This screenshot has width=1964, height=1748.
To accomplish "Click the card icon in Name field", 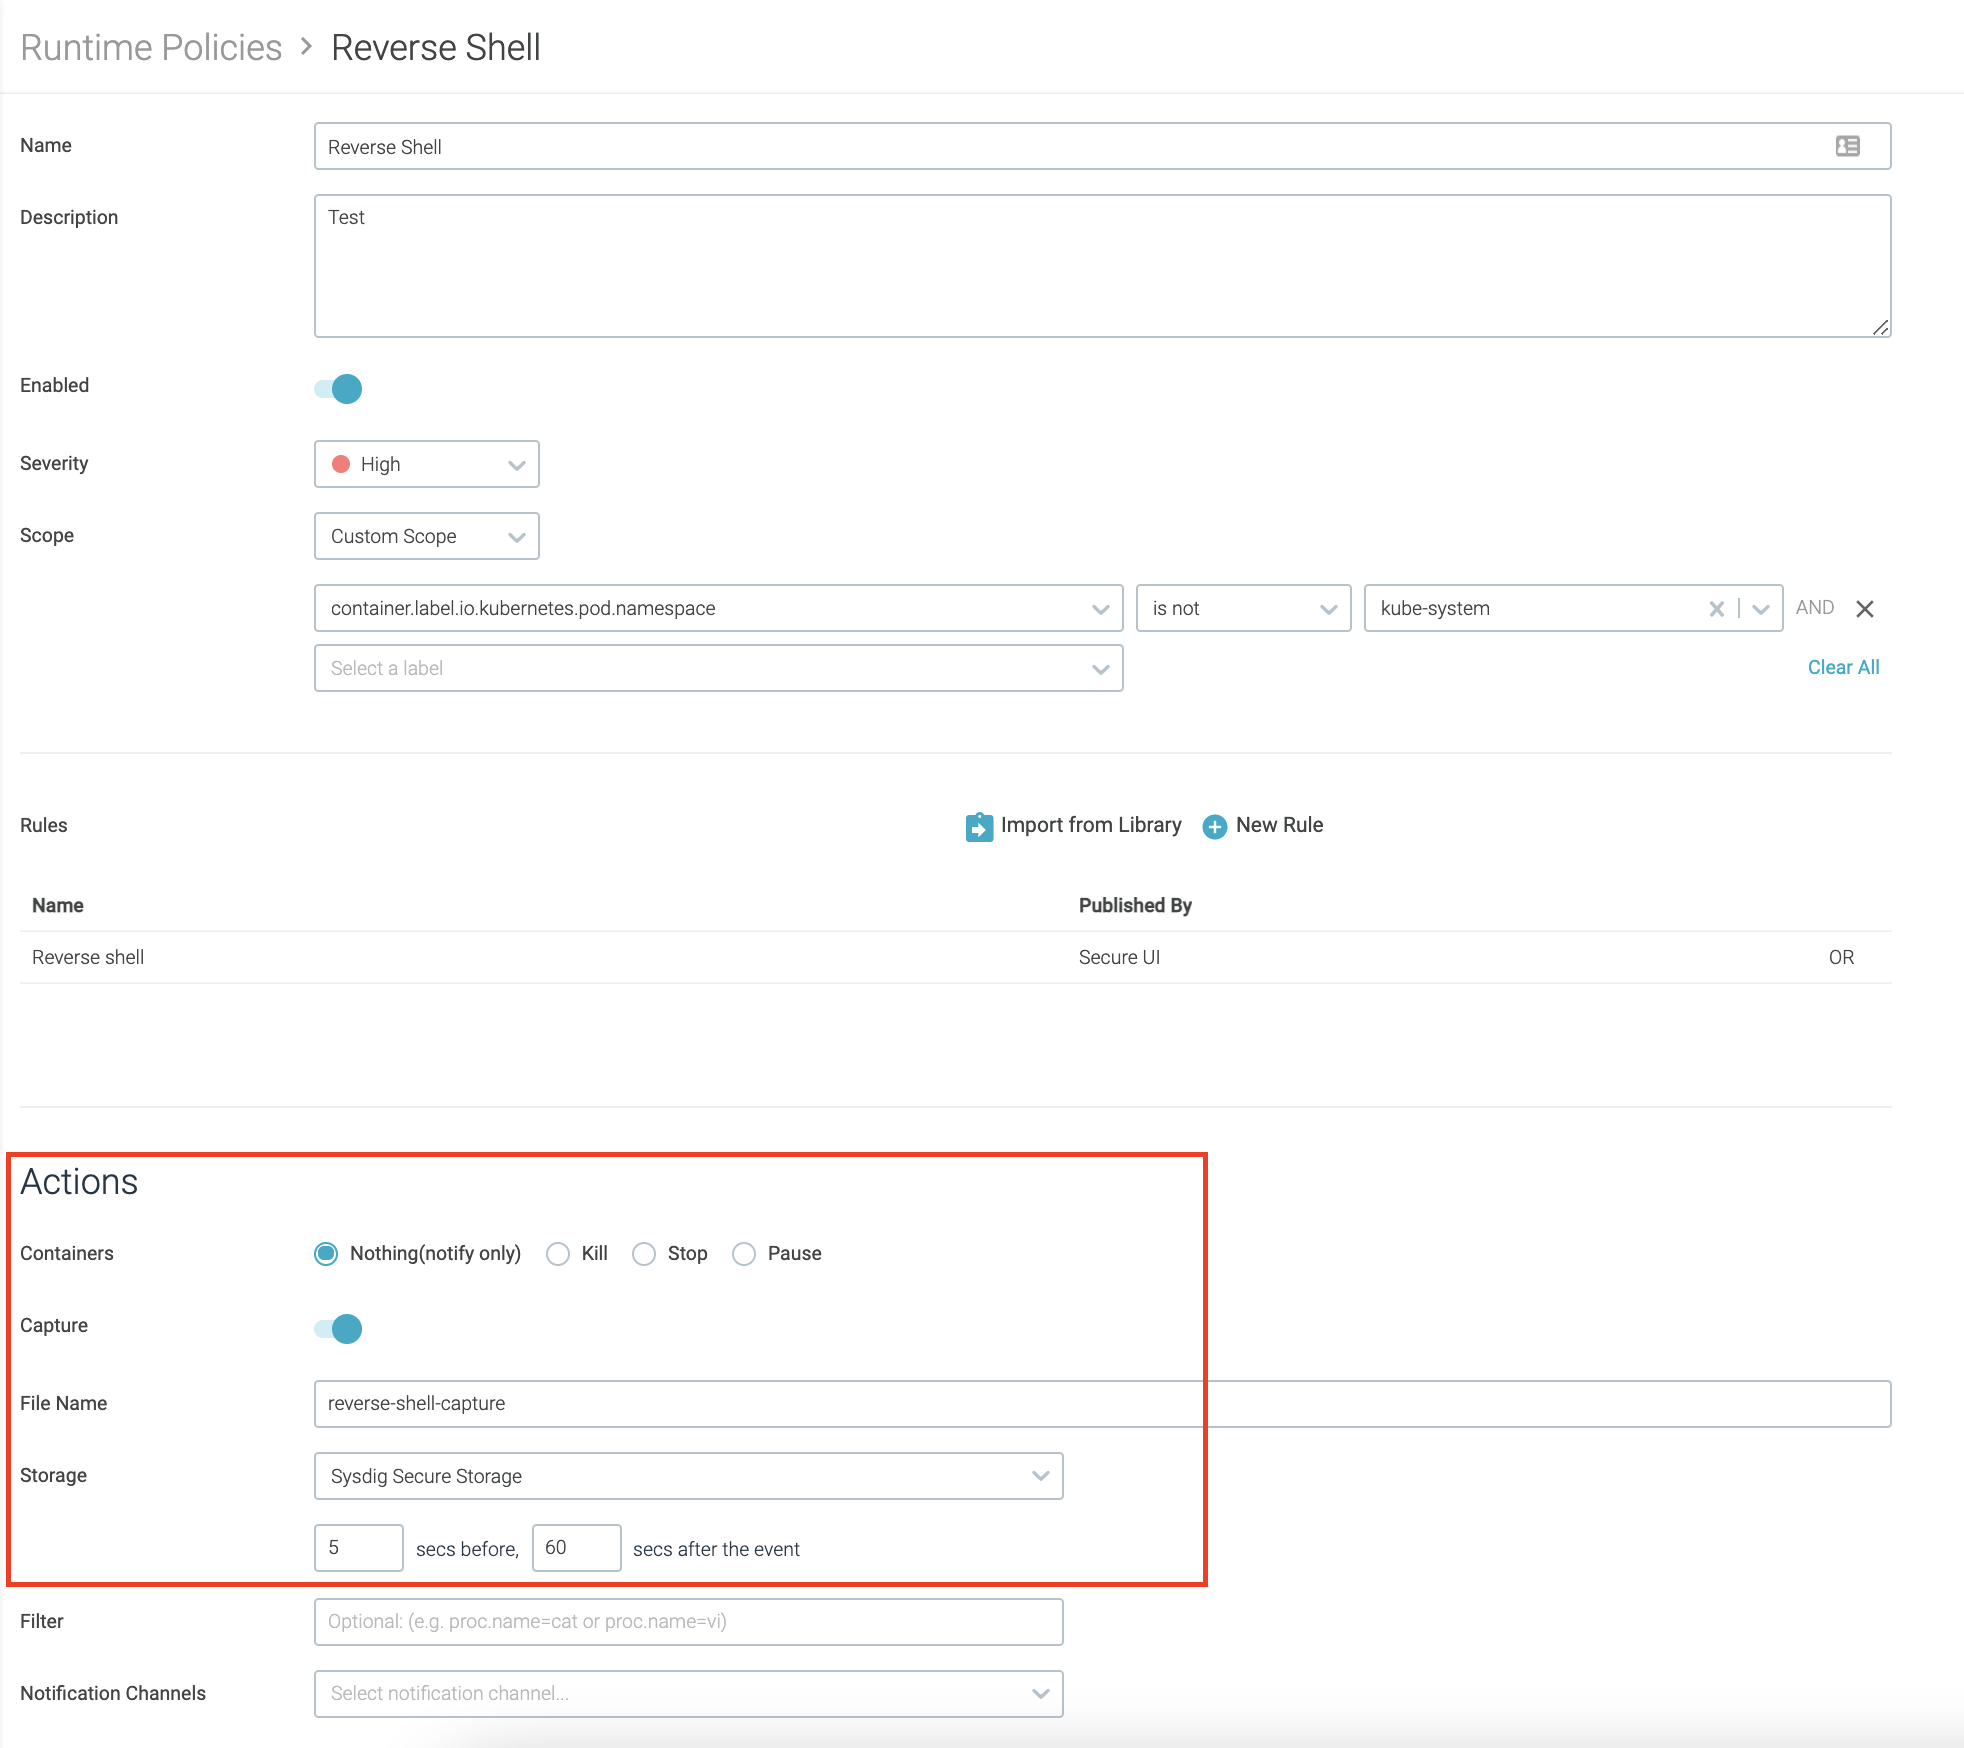I will coord(1847,147).
